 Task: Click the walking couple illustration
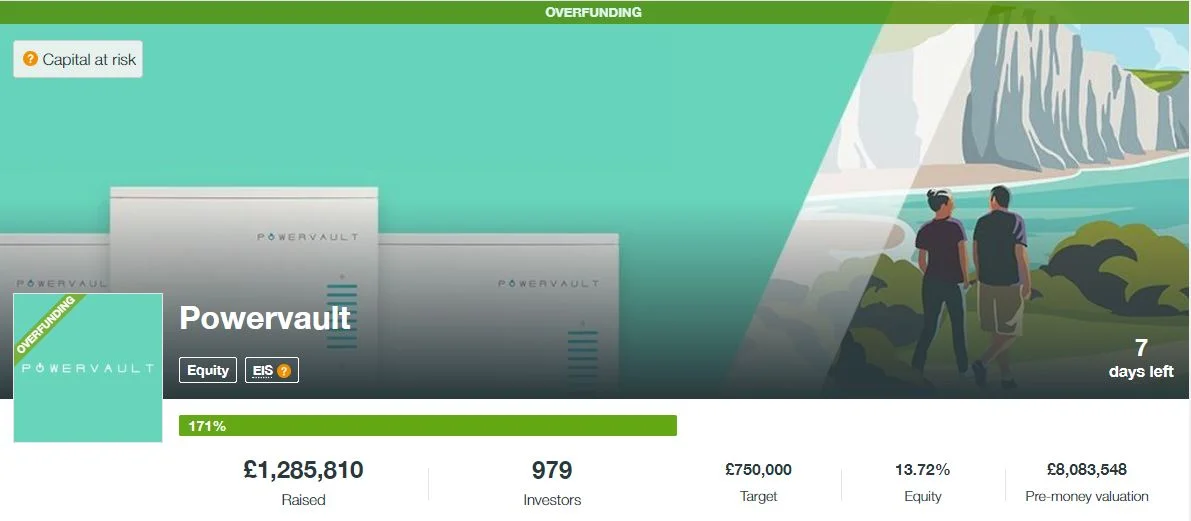(972, 287)
